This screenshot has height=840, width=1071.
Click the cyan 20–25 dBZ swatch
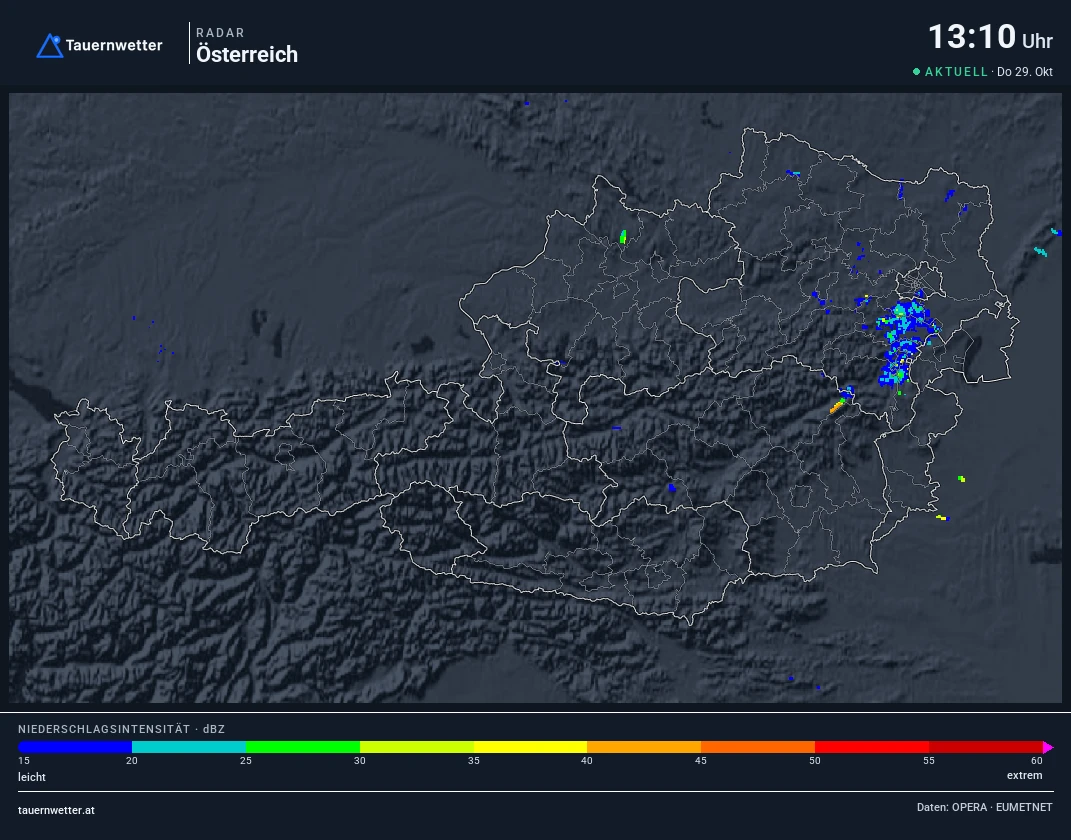(189, 747)
